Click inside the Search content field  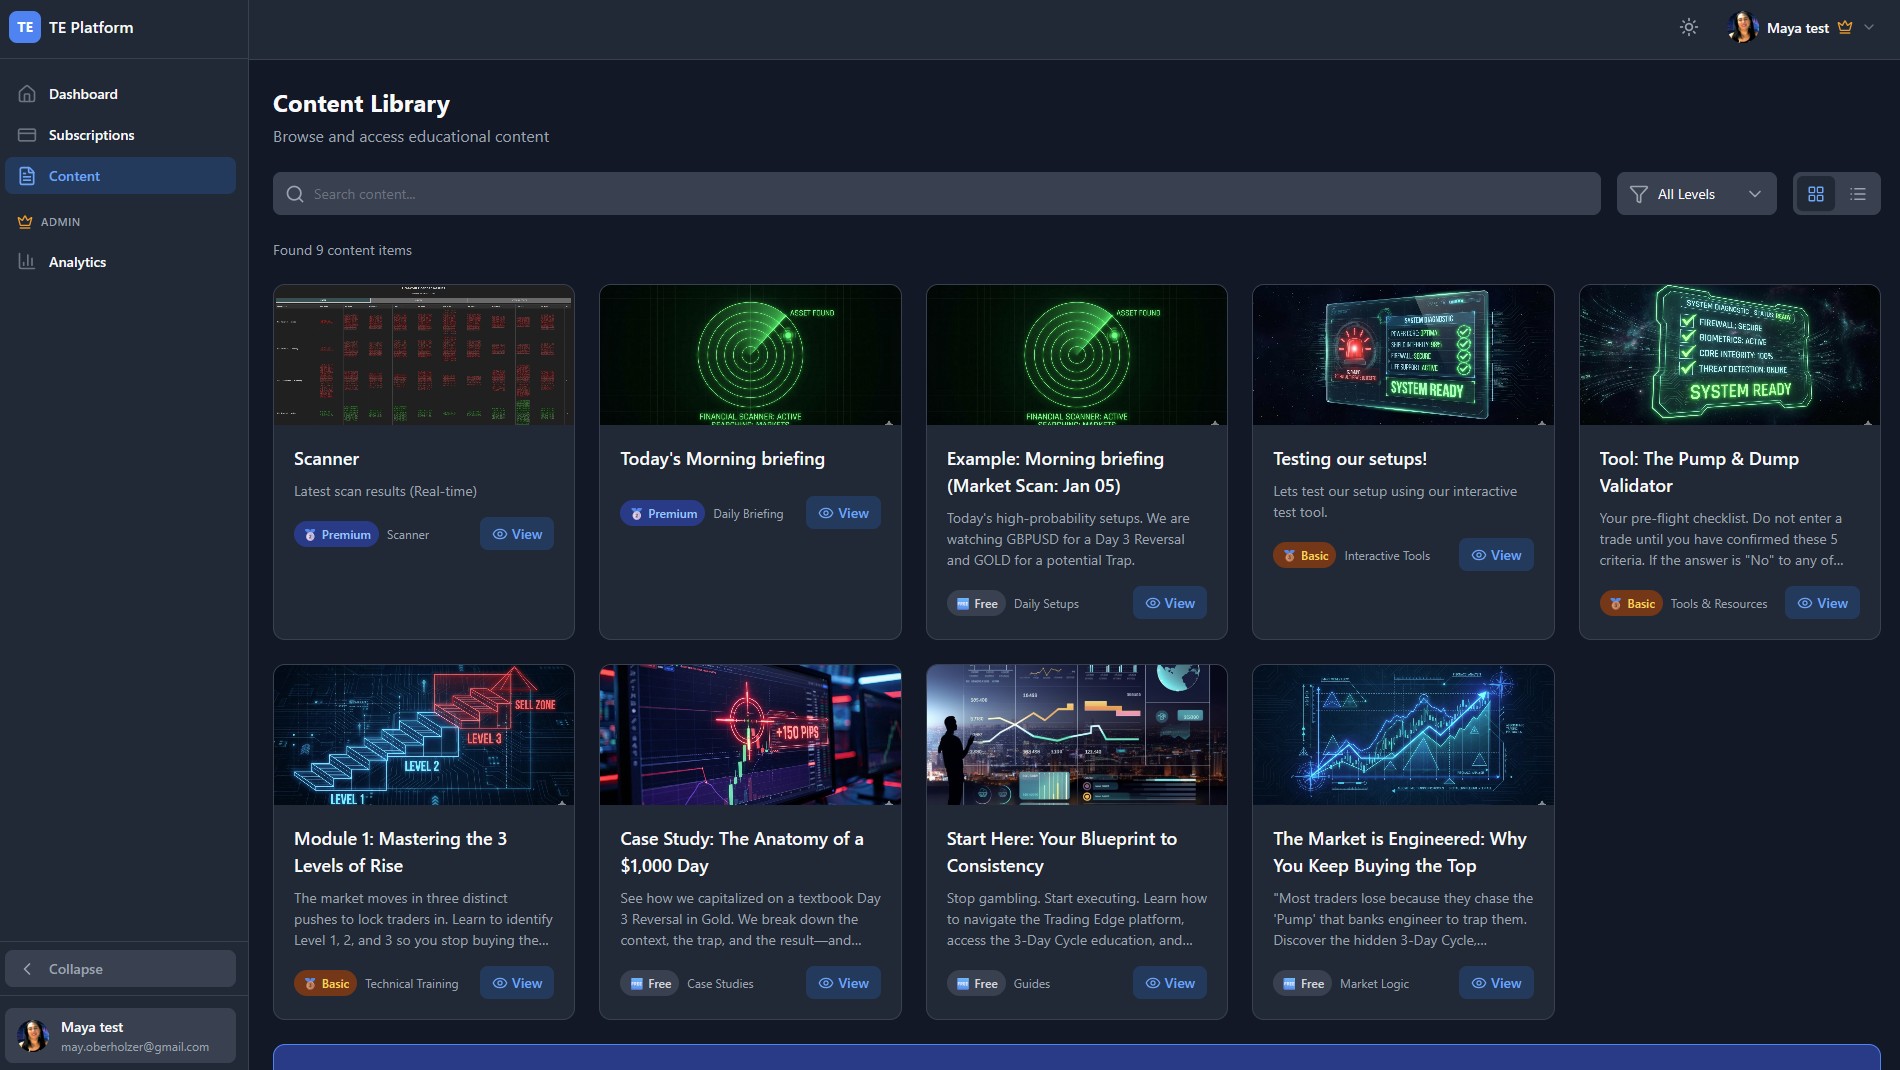click(x=700, y=193)
